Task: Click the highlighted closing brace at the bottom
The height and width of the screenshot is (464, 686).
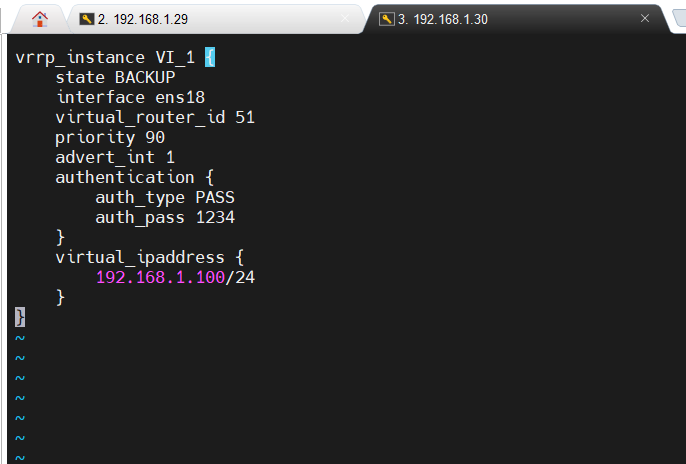Action: pyautogui.click(x=20, y=317)
